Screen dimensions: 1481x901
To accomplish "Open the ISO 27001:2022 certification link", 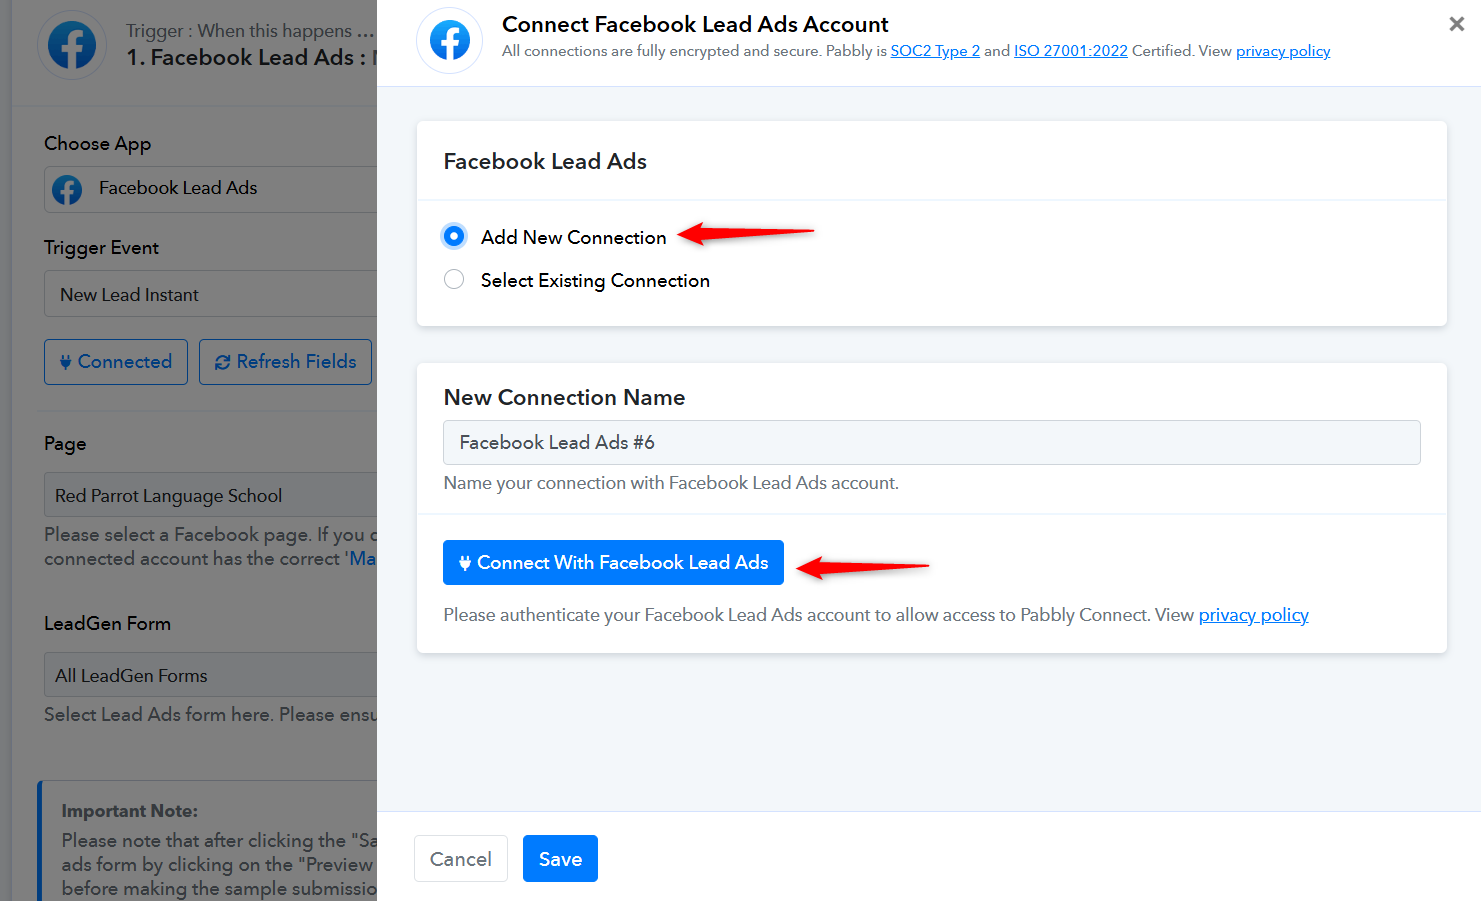I will 1070,51.
